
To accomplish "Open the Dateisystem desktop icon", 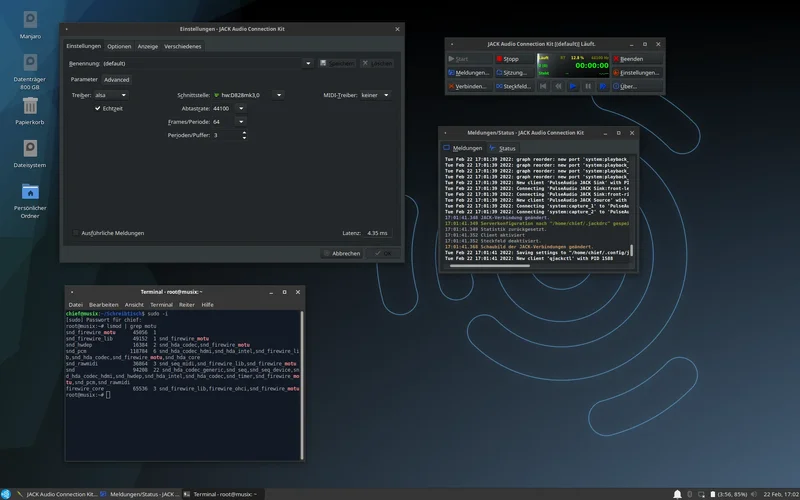I will (30, 149).
